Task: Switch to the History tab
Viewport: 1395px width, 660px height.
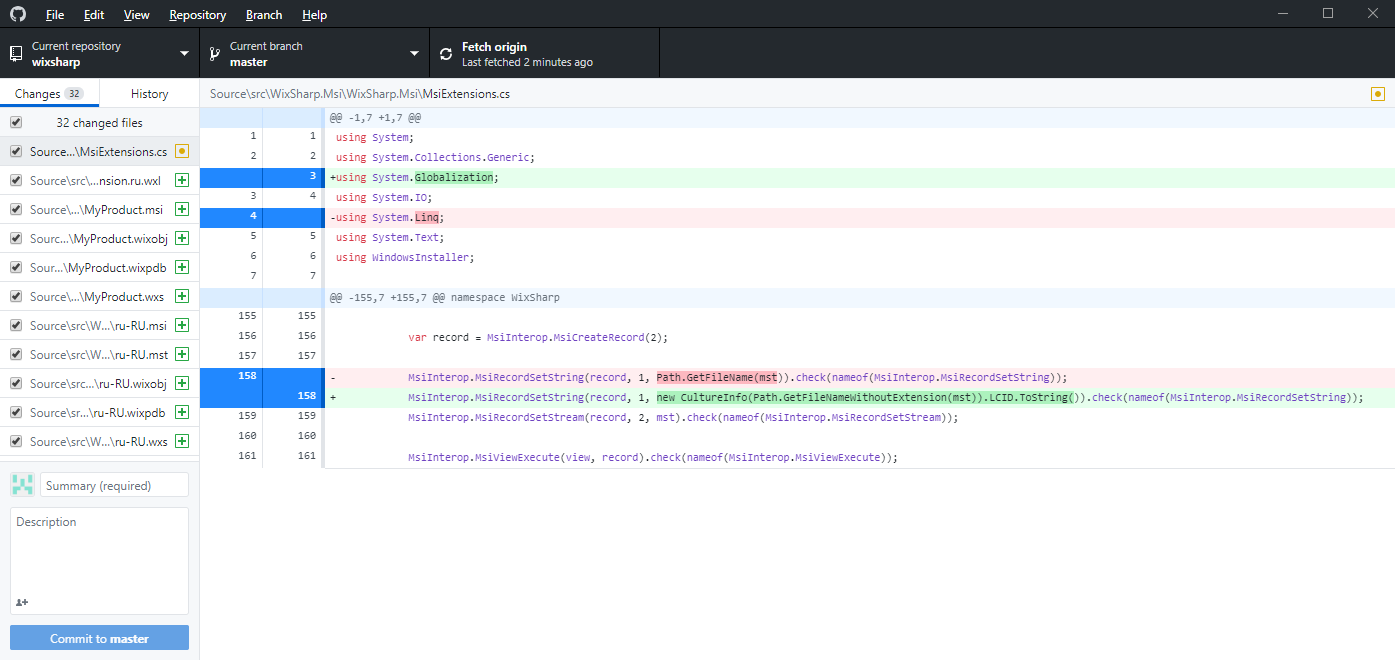Action: click(149, 94)
